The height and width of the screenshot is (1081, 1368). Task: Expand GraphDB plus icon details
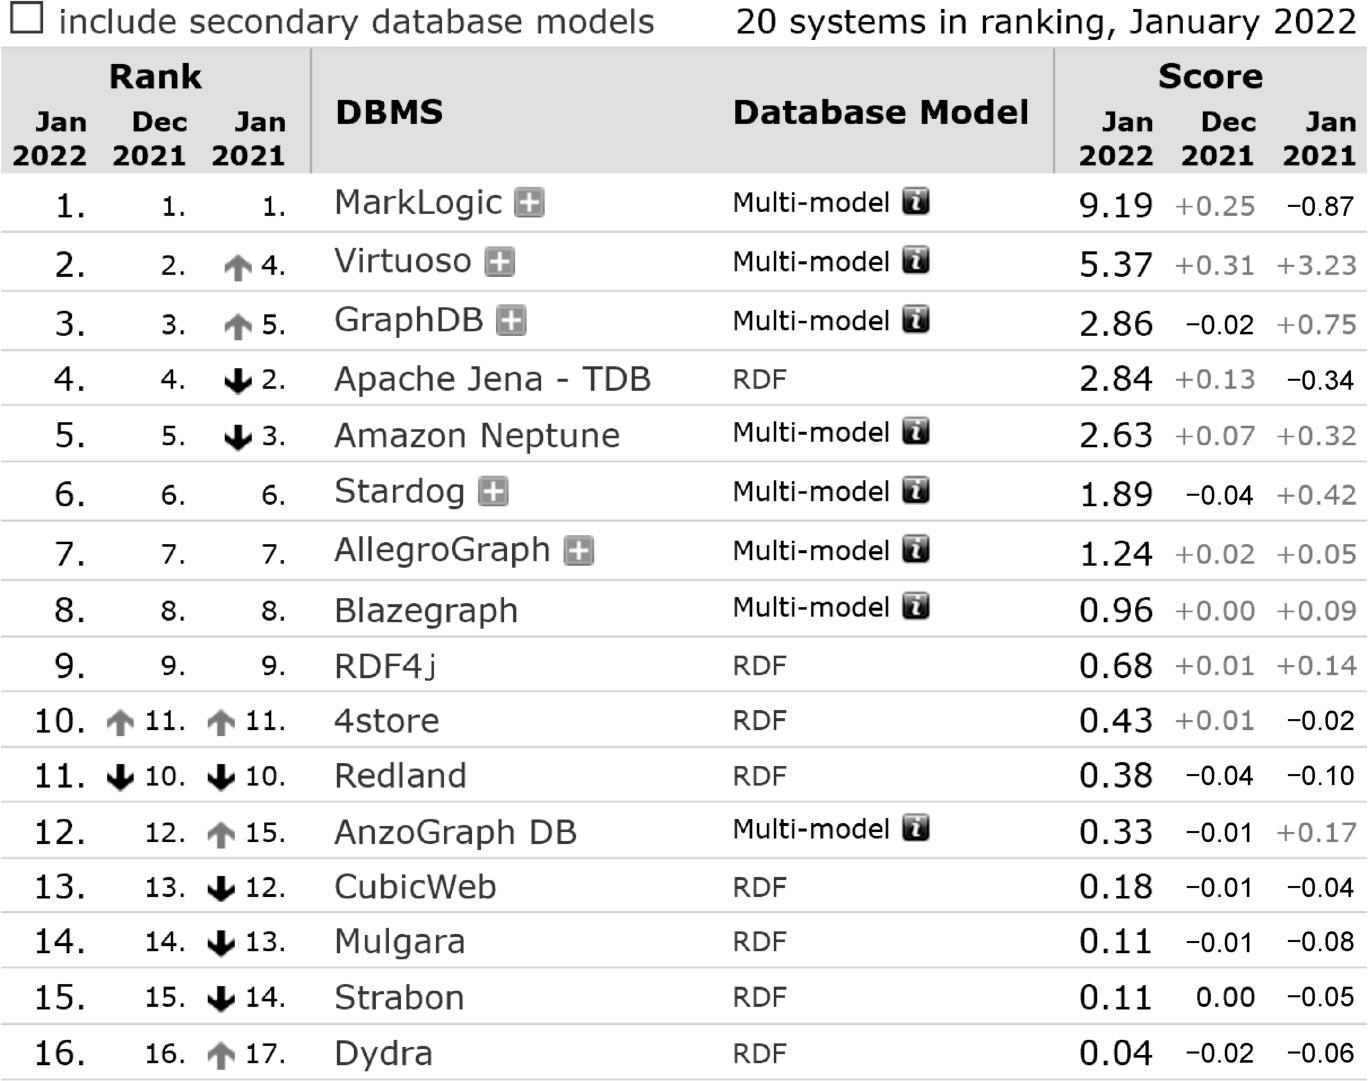click(511, 321)
